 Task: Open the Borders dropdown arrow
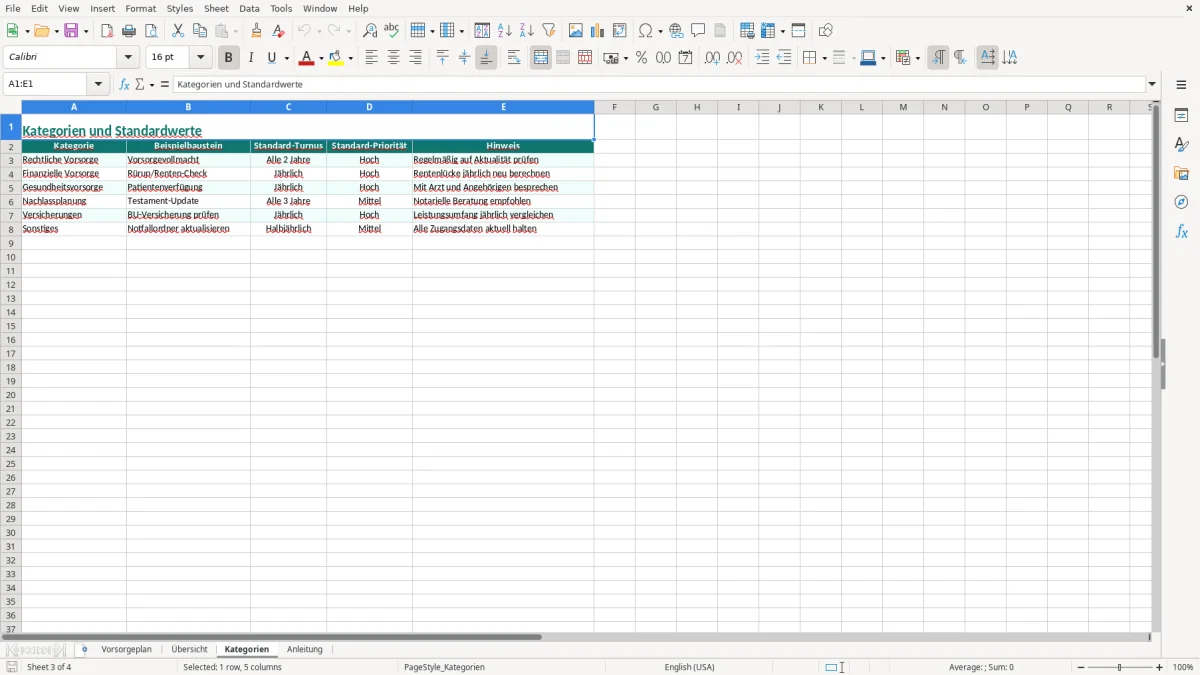point(824,58)
